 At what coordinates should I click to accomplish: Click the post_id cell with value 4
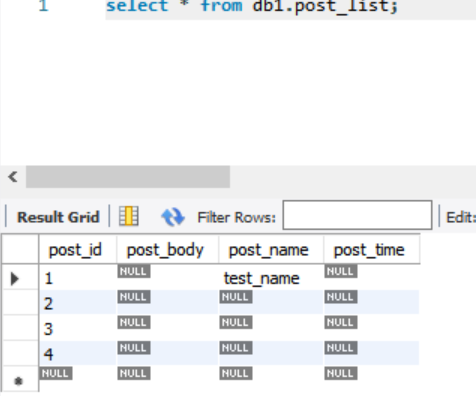78,353
